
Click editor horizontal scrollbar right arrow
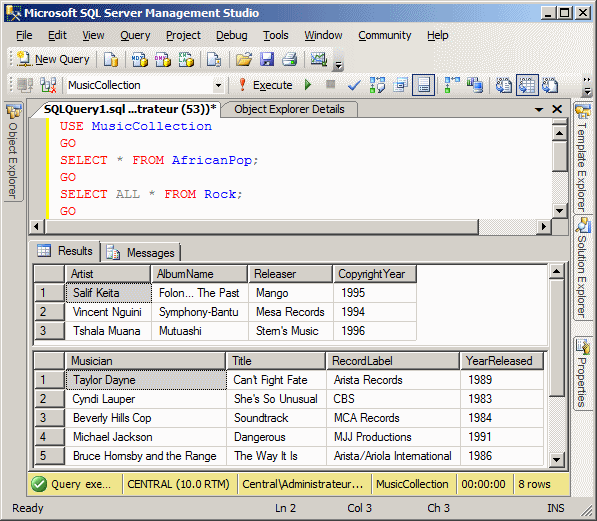tap(544, 227)
